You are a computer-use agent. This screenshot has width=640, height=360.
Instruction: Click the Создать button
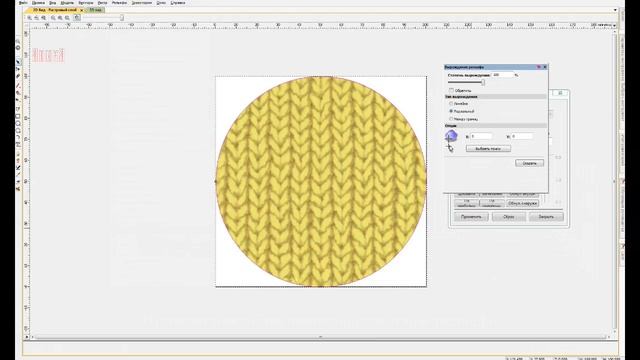(x=529, y=163)
